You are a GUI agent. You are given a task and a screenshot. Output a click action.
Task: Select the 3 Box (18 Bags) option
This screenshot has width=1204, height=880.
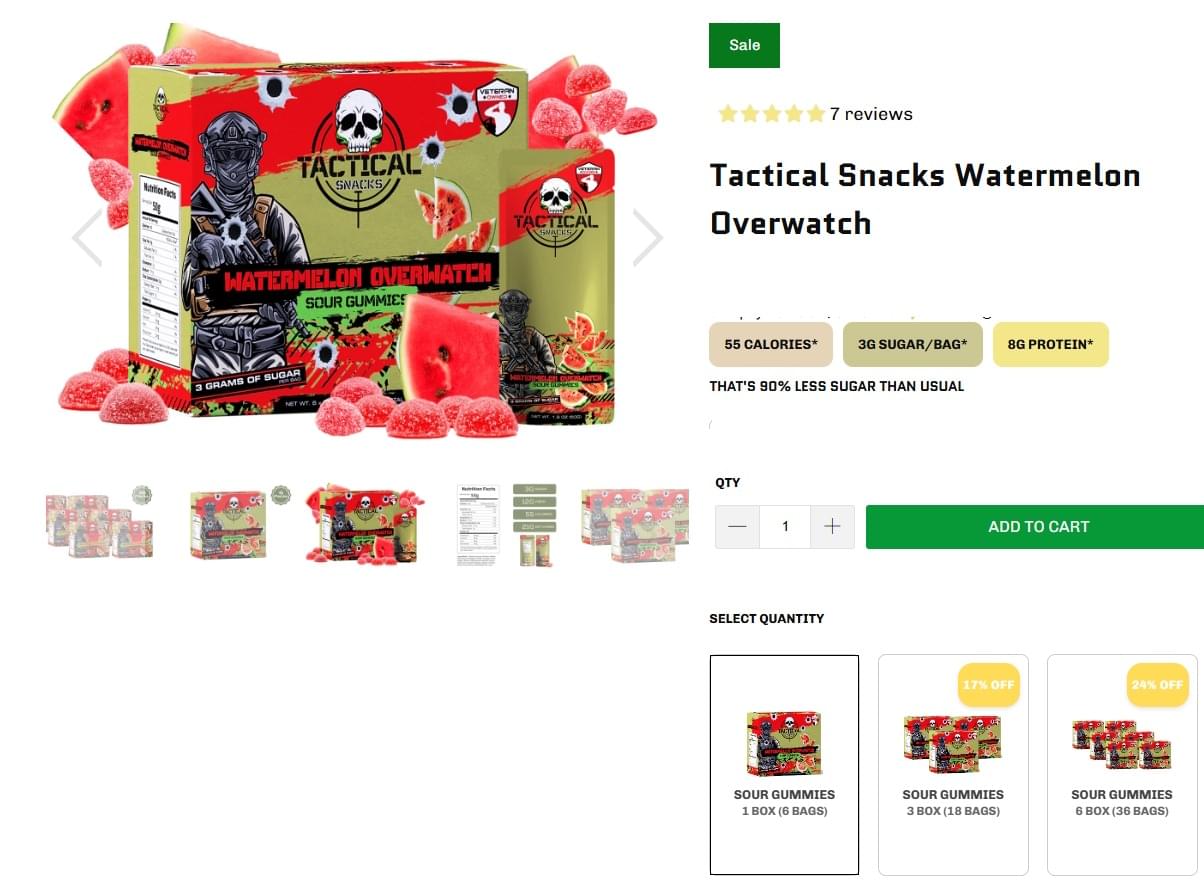point(953,765)
